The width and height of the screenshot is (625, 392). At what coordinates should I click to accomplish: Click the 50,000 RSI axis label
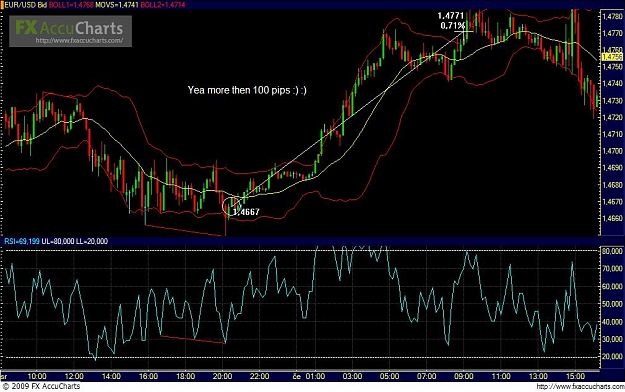coord(612,303)
